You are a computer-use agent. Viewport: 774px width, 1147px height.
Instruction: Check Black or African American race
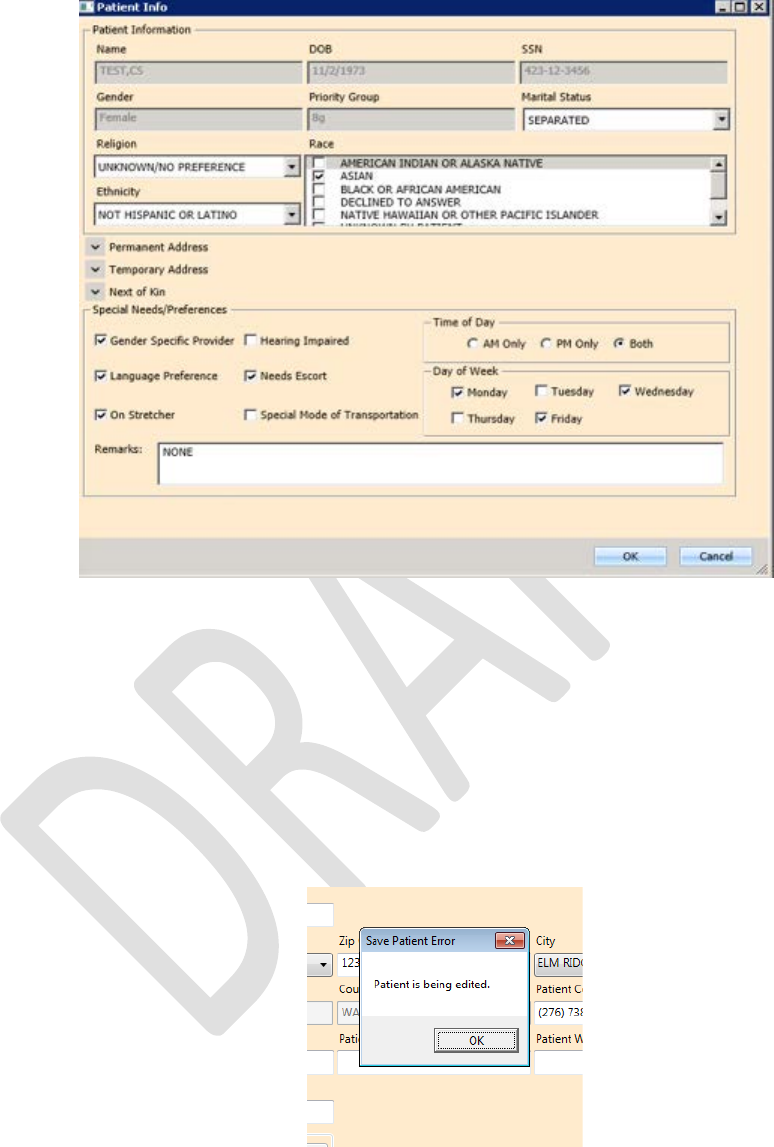pos(318,189)
